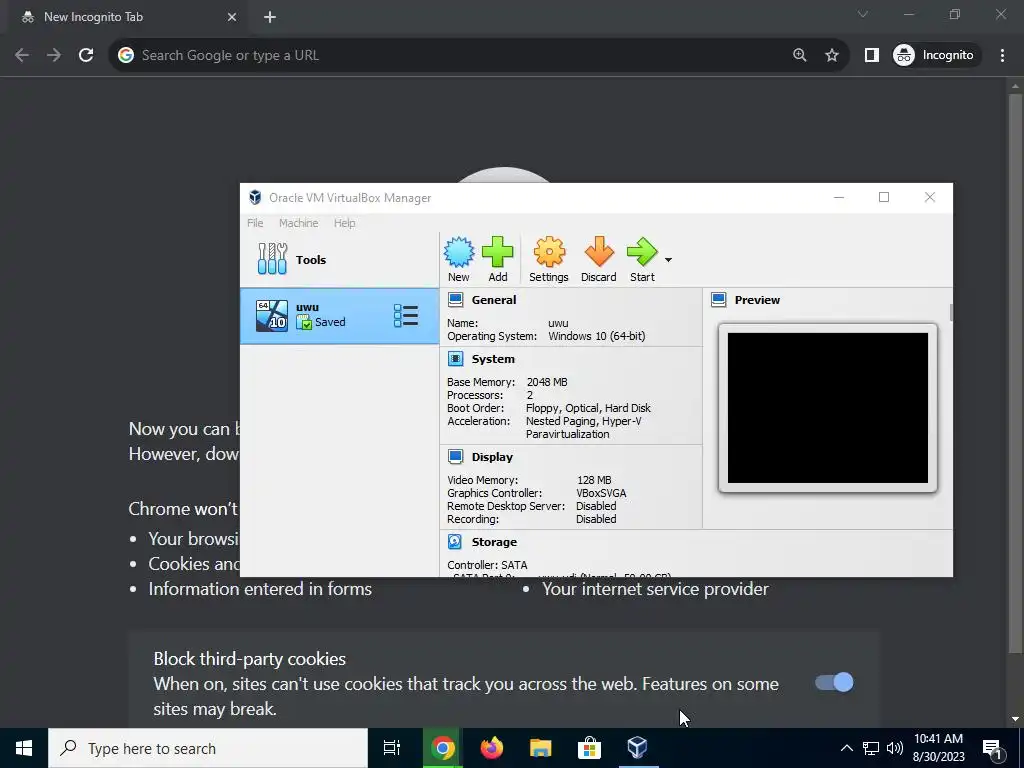Click Chrome page vertical scrollbar
The width and height of the screenshot is (1024, 768).
point(1015,372)
